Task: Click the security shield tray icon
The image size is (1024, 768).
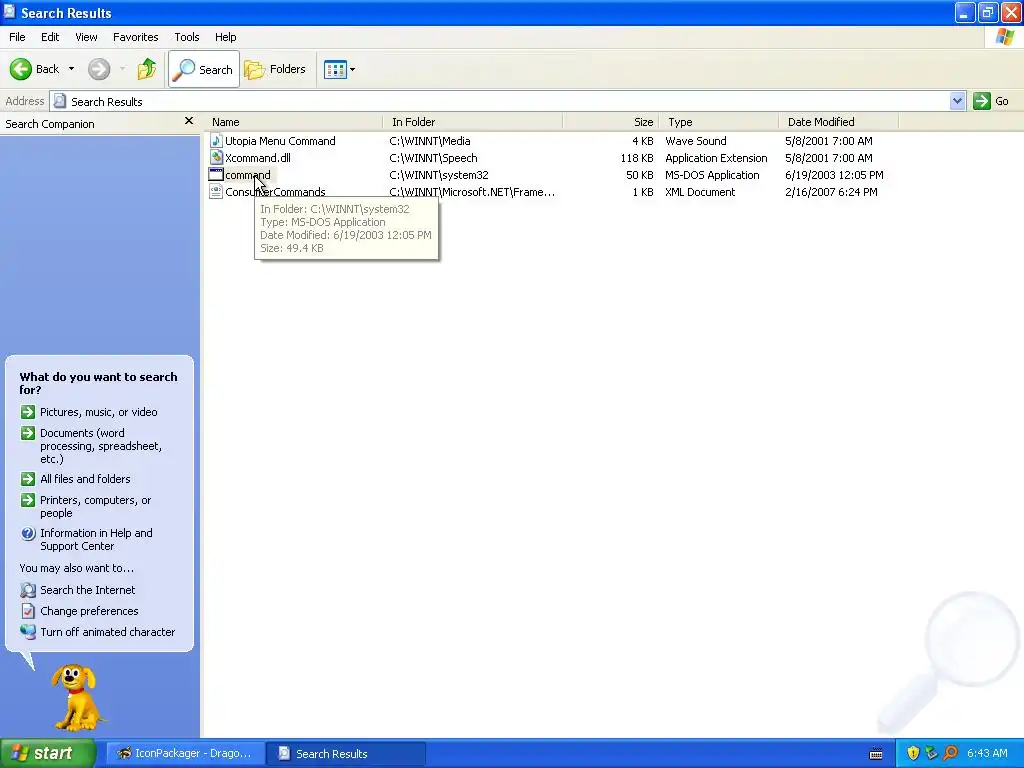Action: click(x=913, y=753)
